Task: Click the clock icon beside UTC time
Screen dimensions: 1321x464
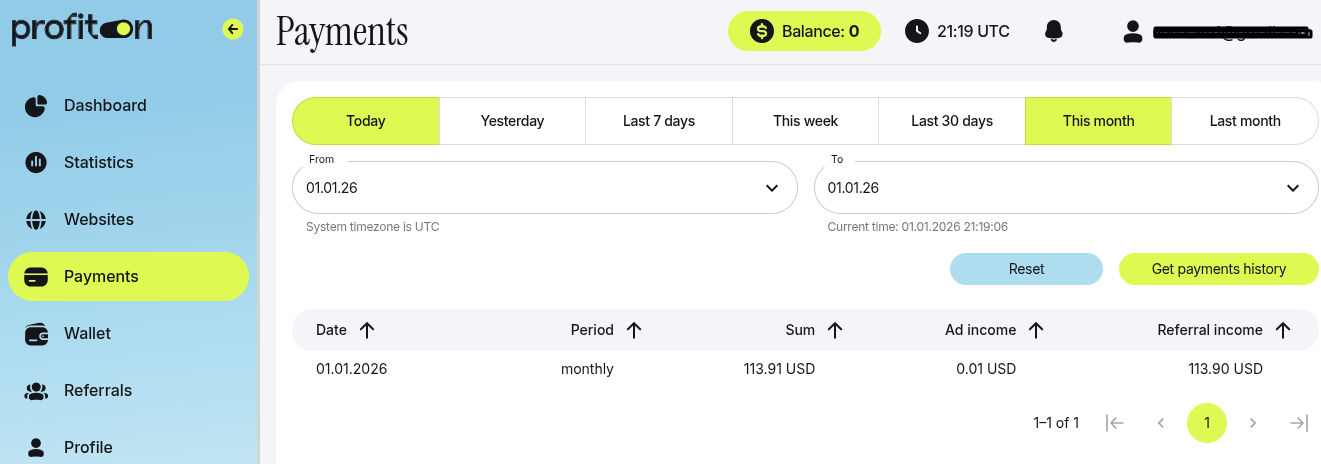Action: (916, 31)
